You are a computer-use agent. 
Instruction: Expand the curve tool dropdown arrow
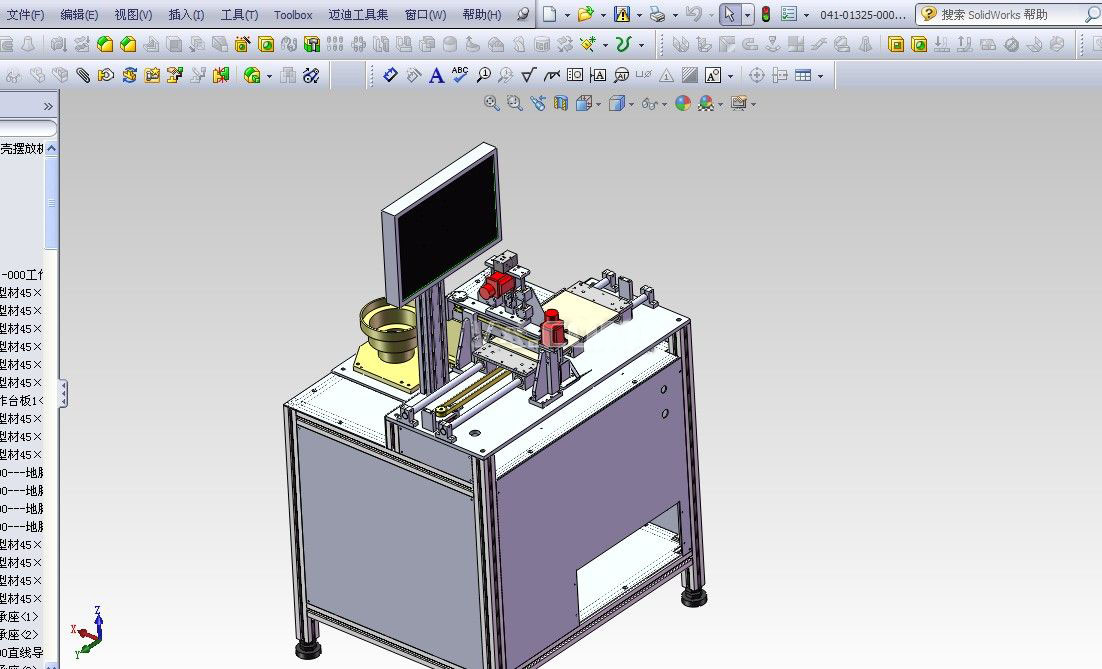pos(641,46)
